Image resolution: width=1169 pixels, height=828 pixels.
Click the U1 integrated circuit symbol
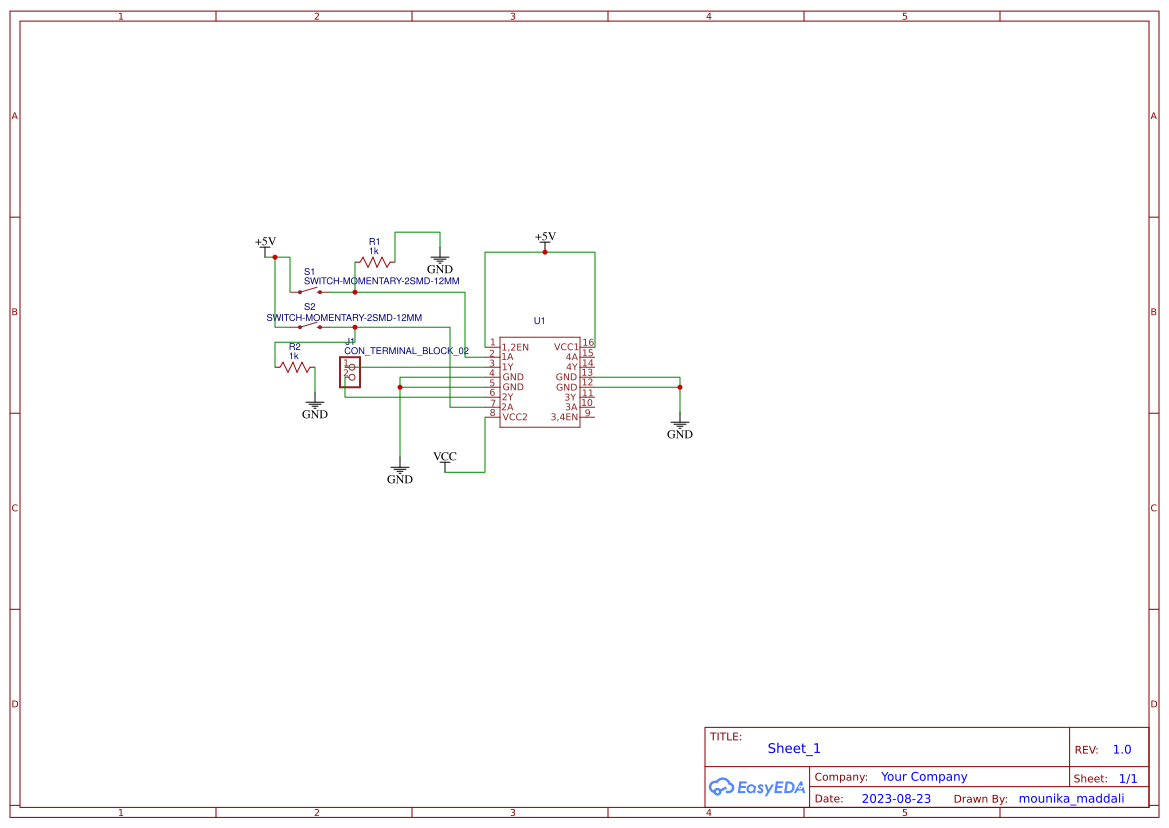click(539, 380)
